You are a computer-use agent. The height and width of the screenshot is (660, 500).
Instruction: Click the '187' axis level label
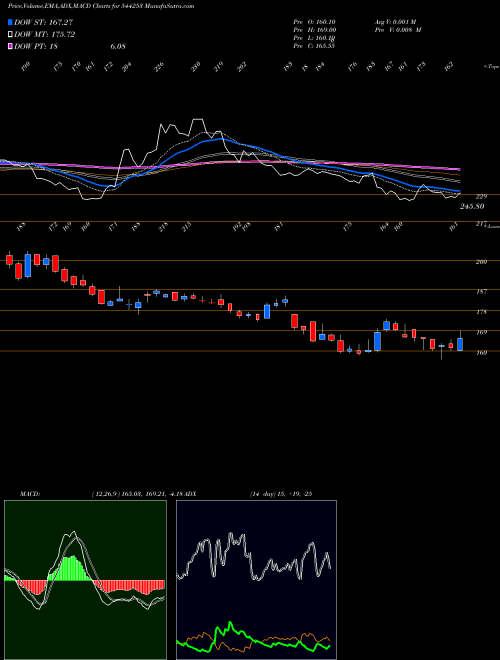point(481,291)
